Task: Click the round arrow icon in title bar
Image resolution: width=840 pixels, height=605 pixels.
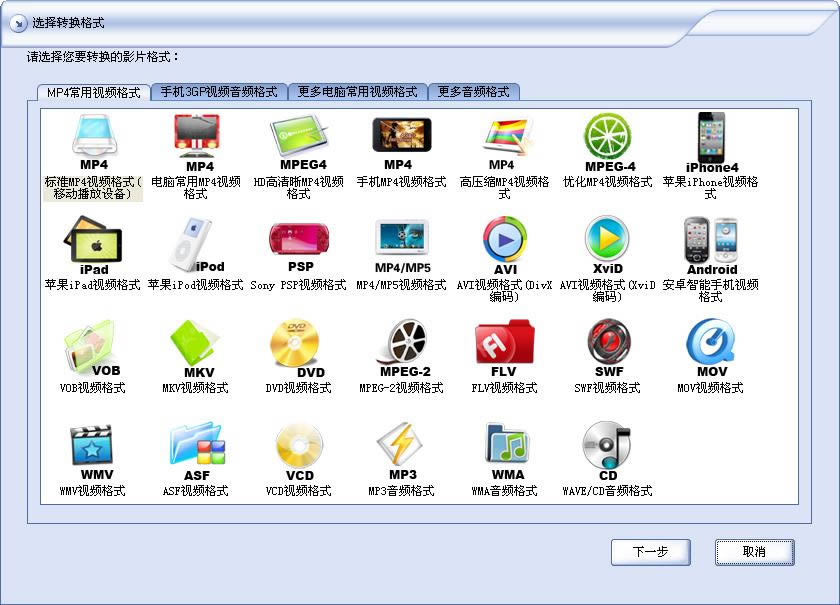Action: [x=18, y=23]
